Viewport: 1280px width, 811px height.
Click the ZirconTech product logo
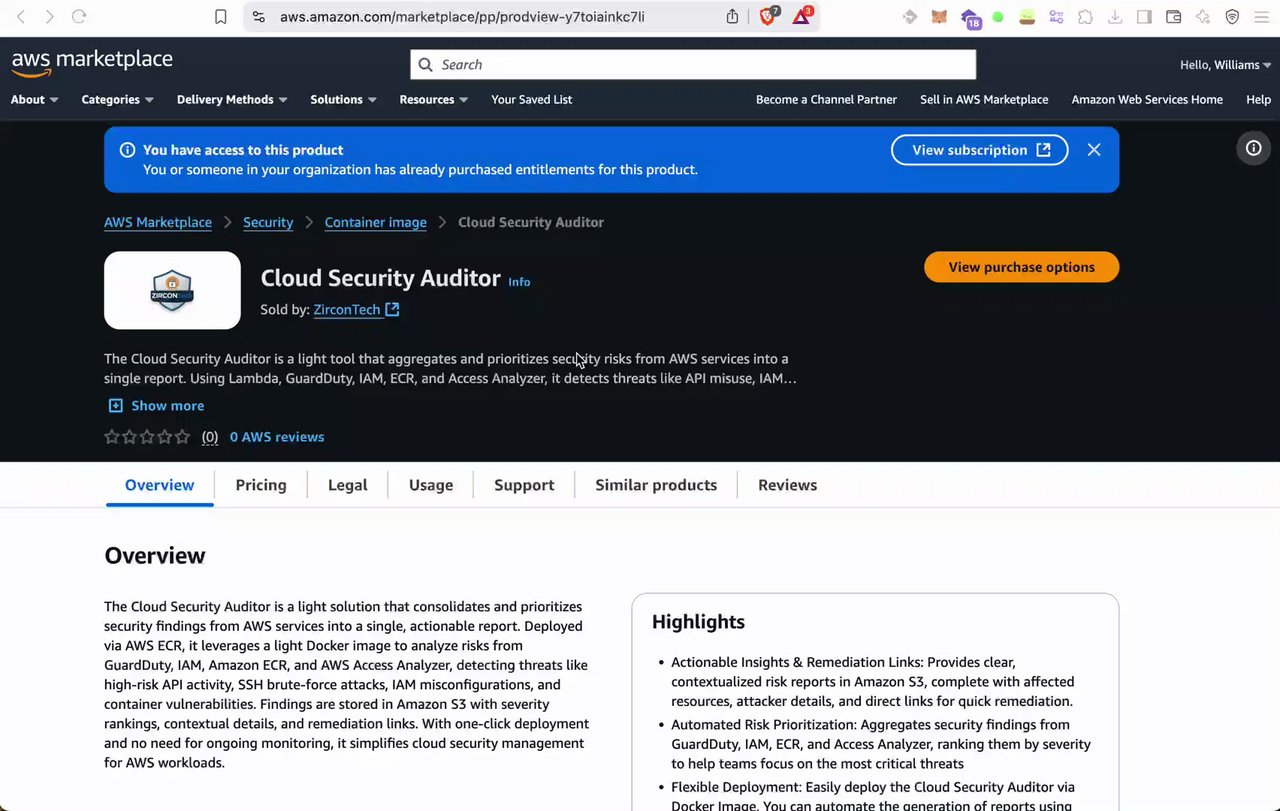point(172,290)
